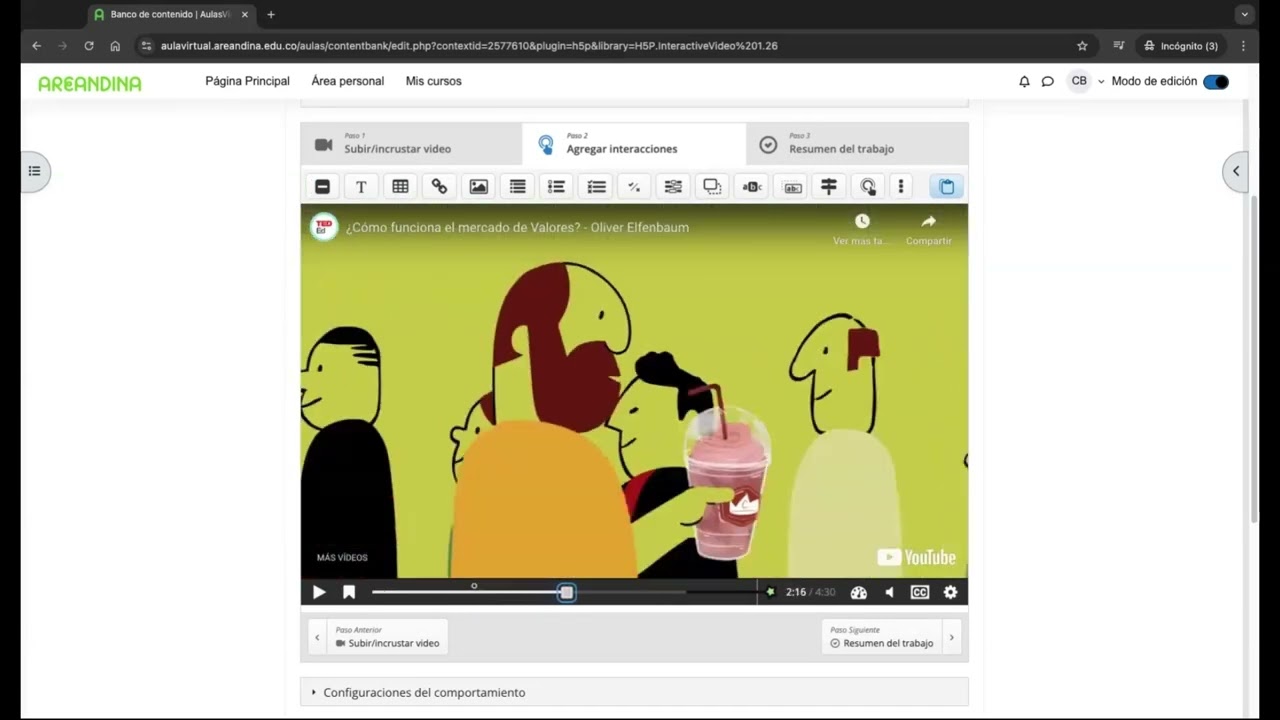The image size is (1280, 720).
Task: Add a True/False question interaction
Action: 634,186
